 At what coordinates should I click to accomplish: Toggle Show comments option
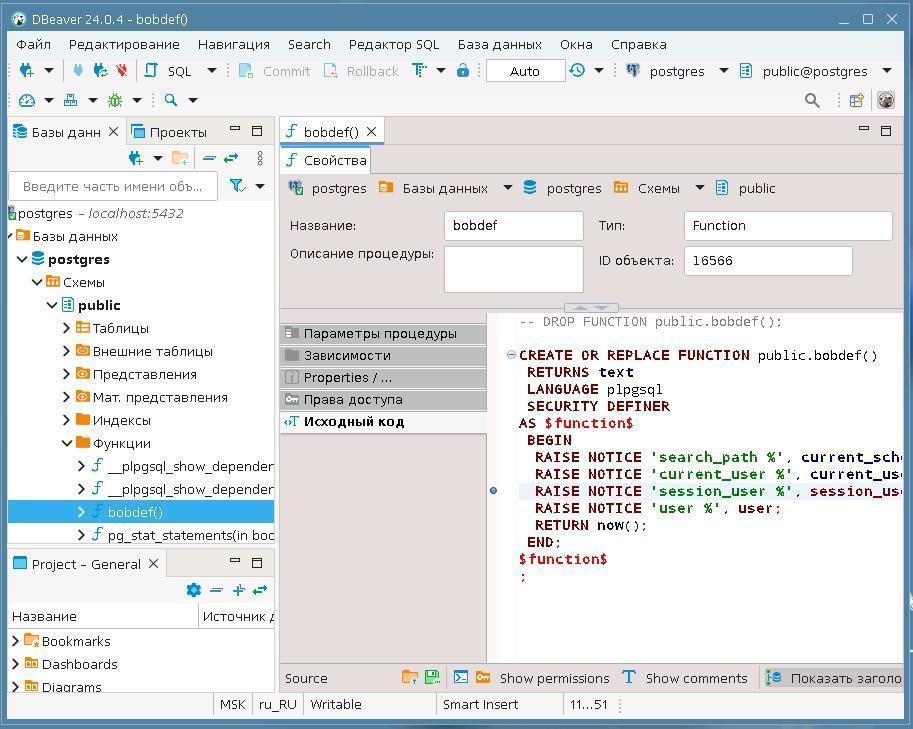tap(696, 678)
